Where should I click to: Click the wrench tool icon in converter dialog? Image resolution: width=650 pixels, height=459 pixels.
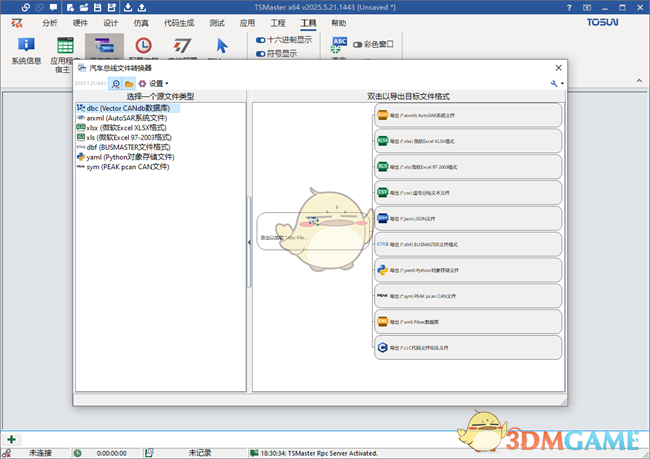click(554, 83)
